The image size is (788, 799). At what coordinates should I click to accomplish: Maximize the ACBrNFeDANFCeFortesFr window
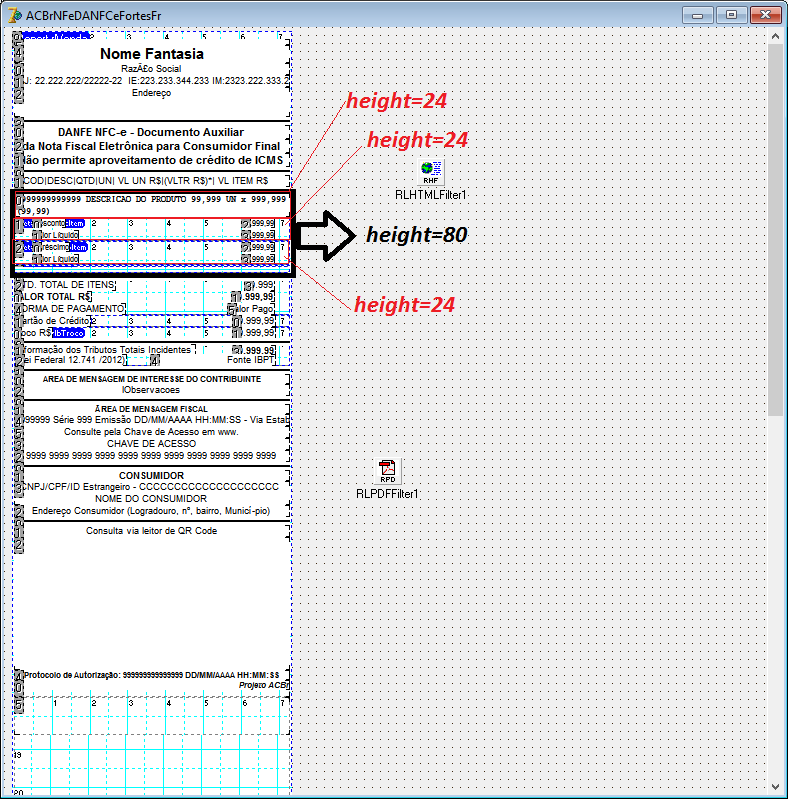[731, 15]
